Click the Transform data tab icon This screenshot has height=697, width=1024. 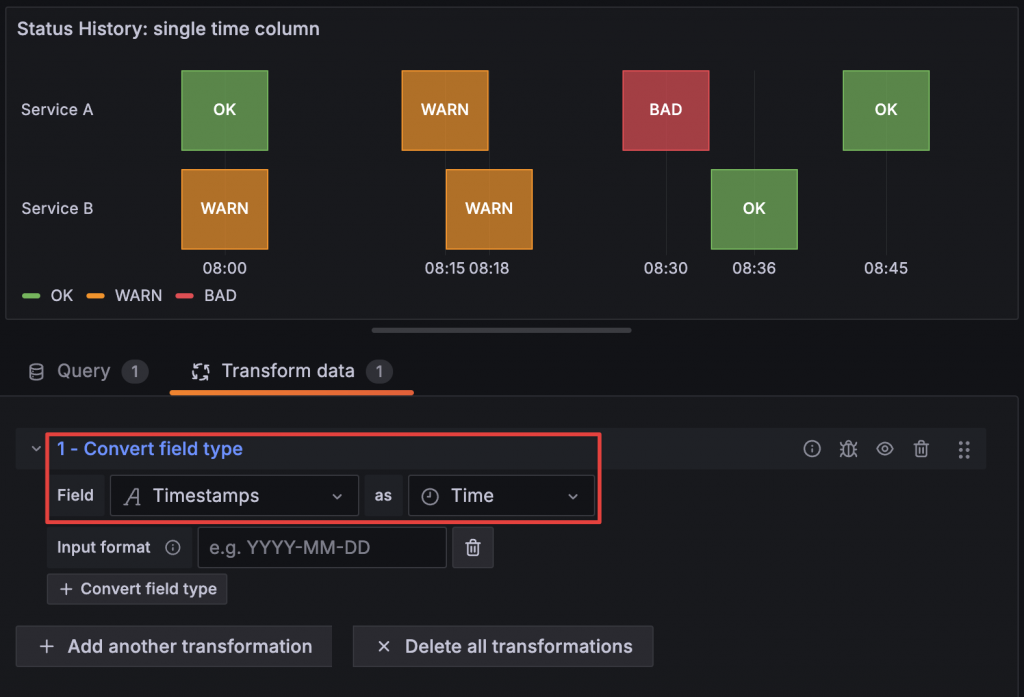tap(201, 372)
